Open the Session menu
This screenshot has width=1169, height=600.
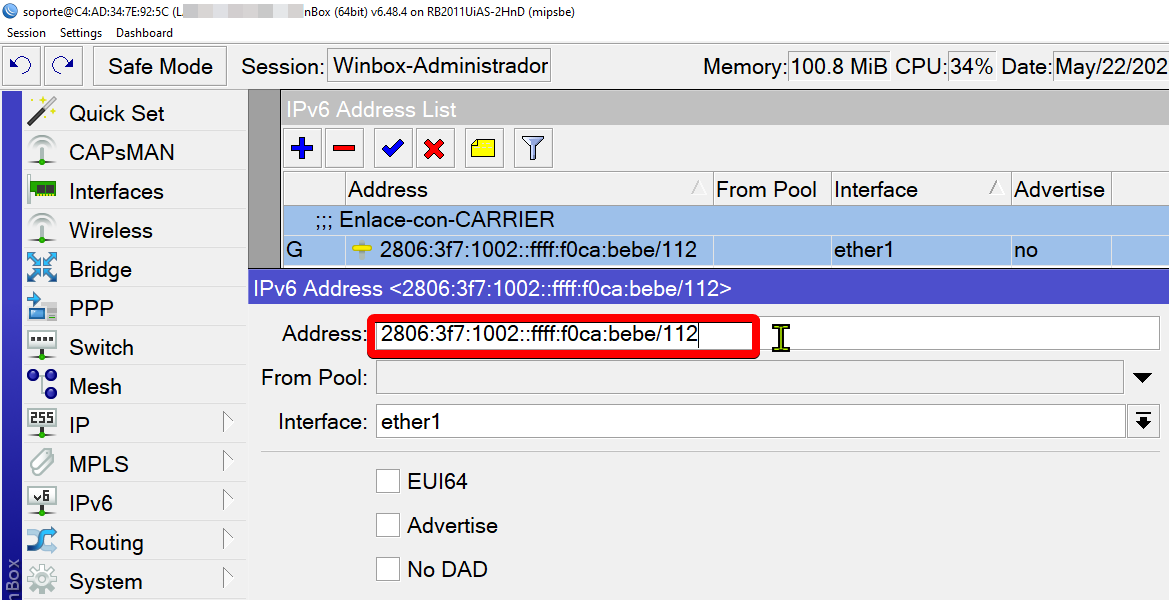(x=26, y=32)
